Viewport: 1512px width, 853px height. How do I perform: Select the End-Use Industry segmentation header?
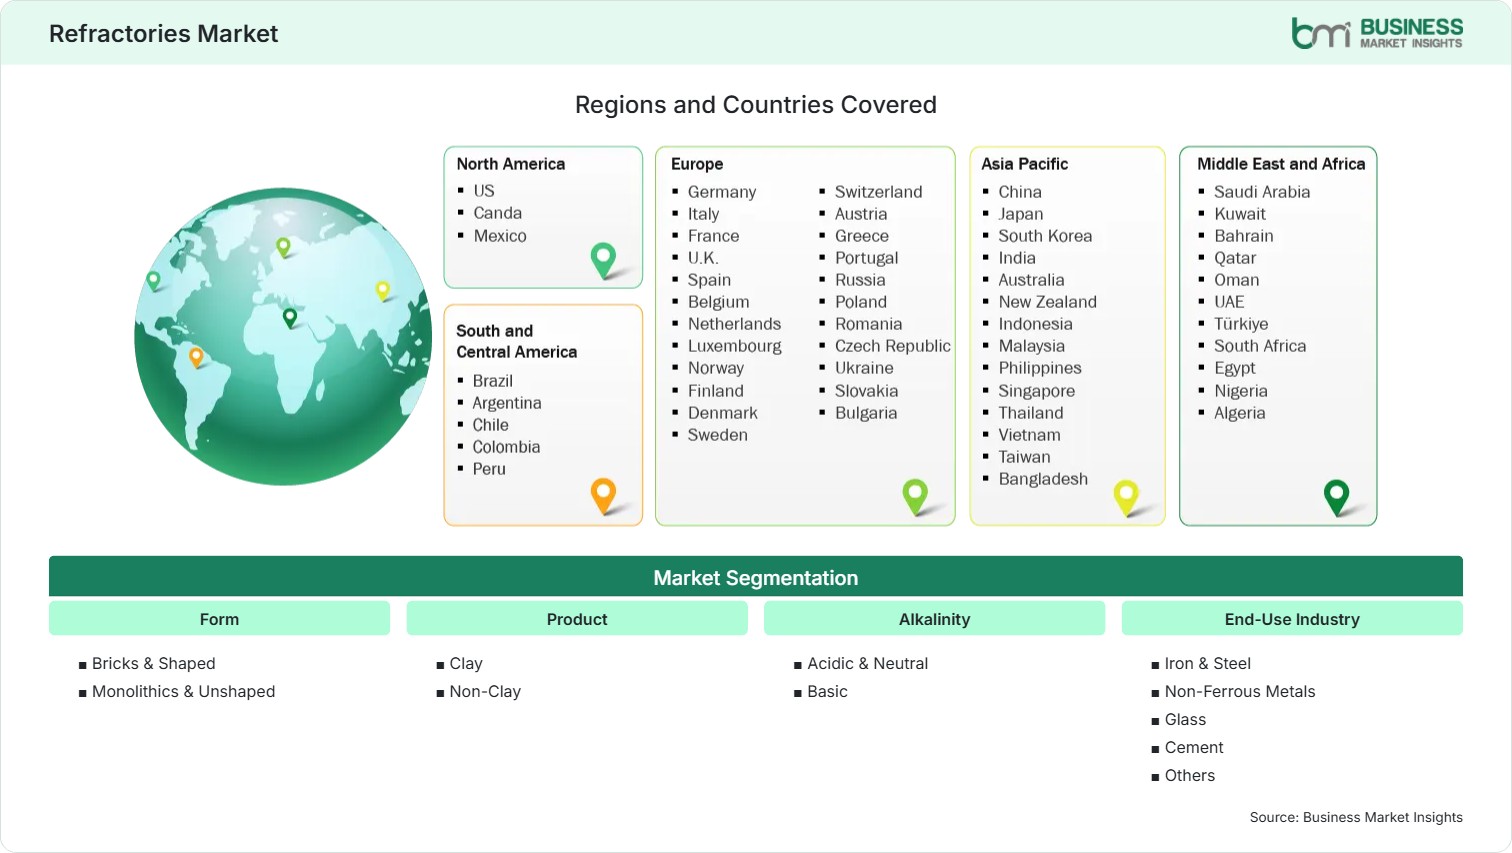1292,619
